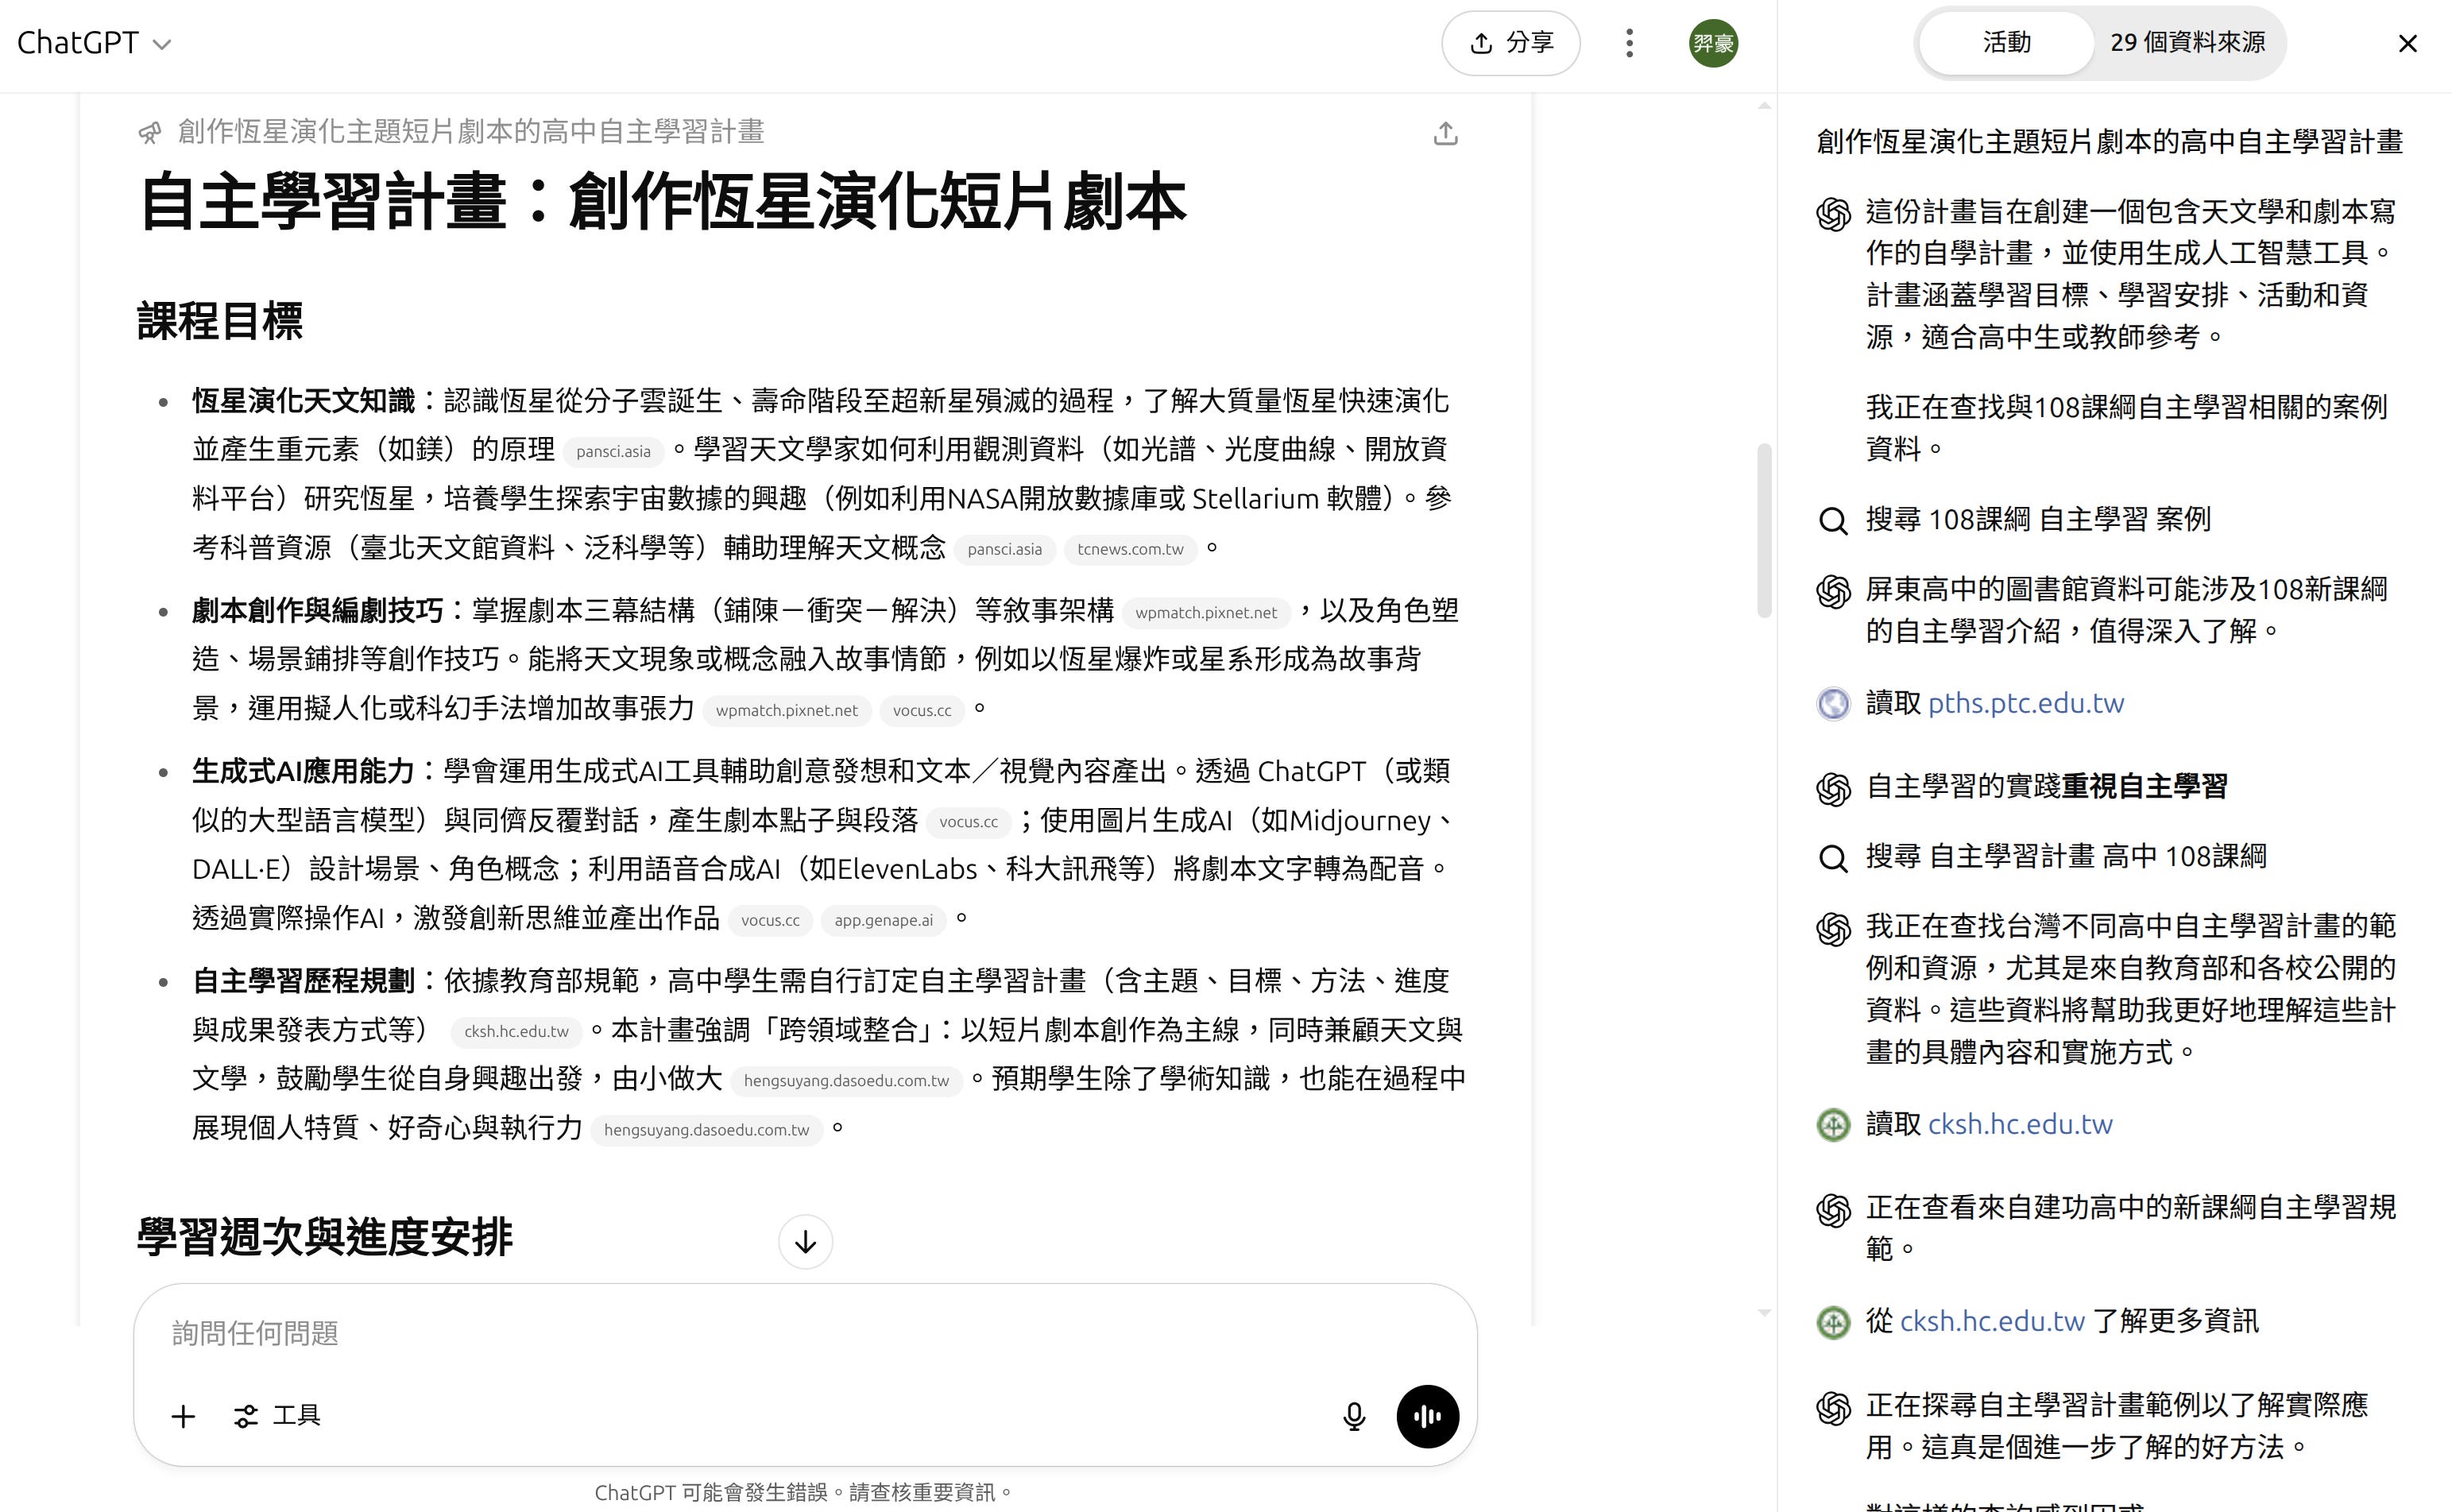Open the 工具 tools menu

[x=277, y=1416]
